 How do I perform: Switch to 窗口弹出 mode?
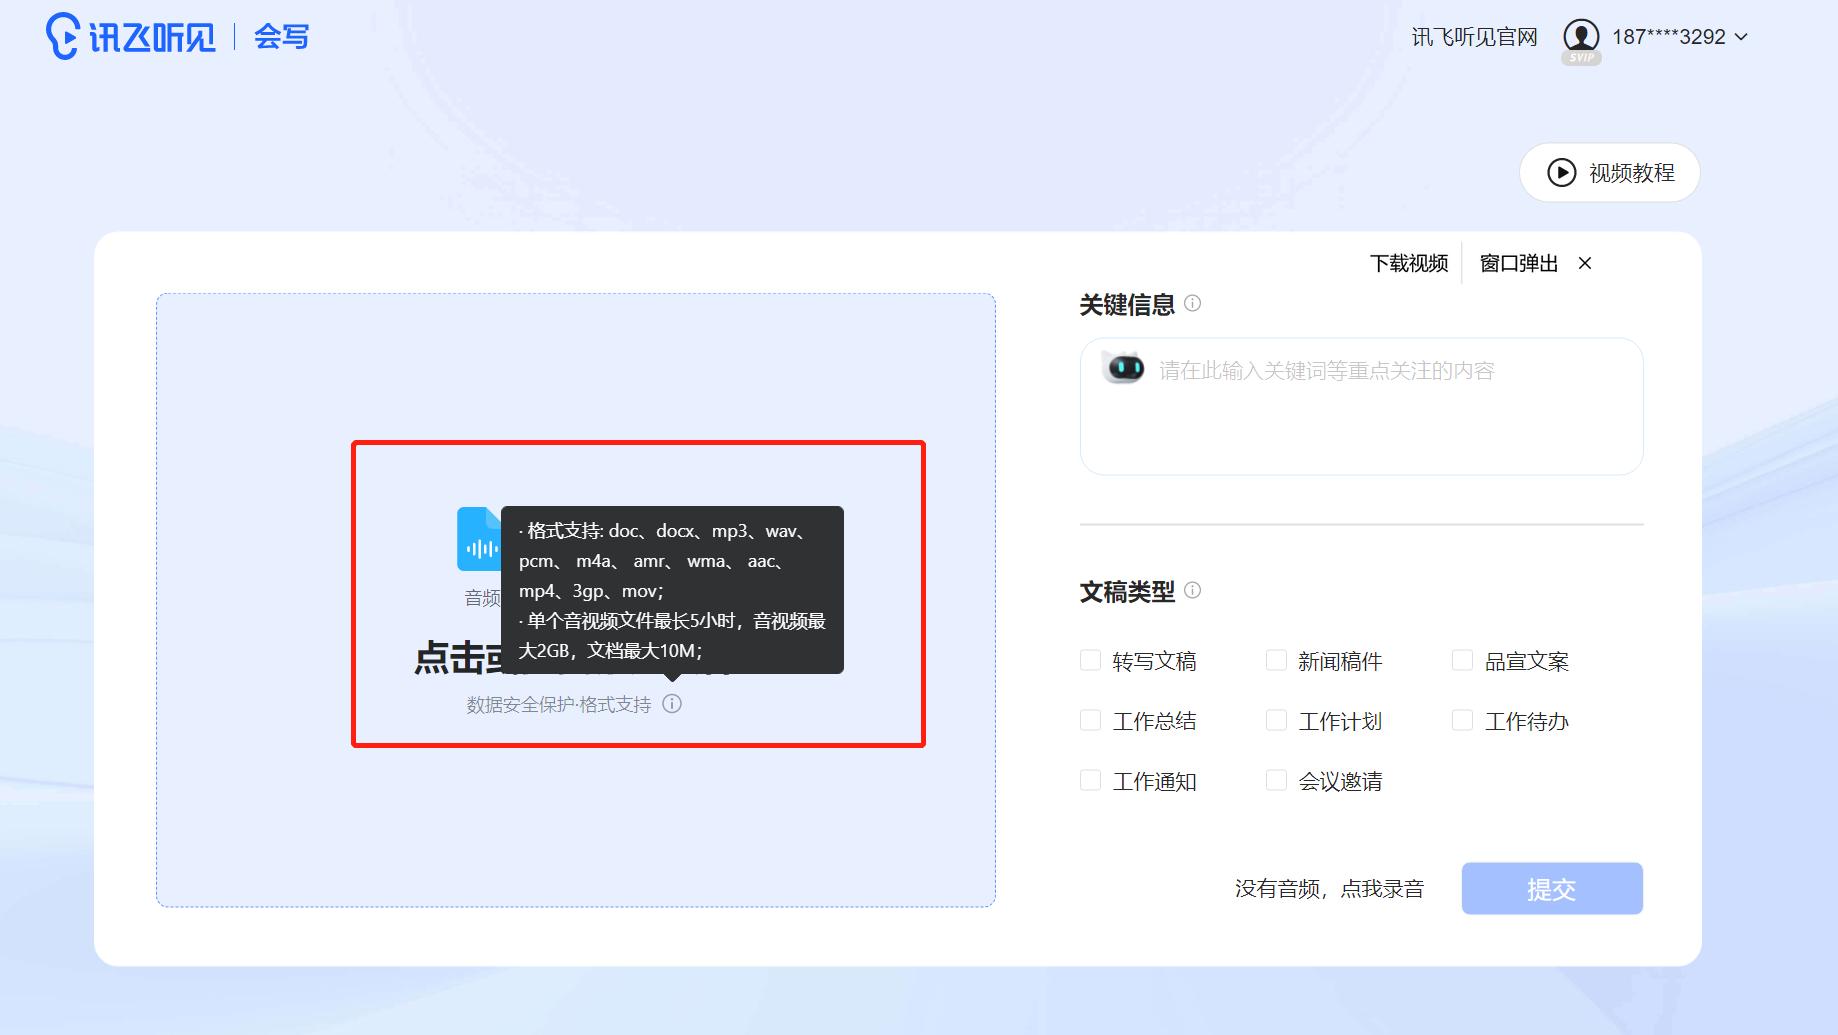[1518, 263]
